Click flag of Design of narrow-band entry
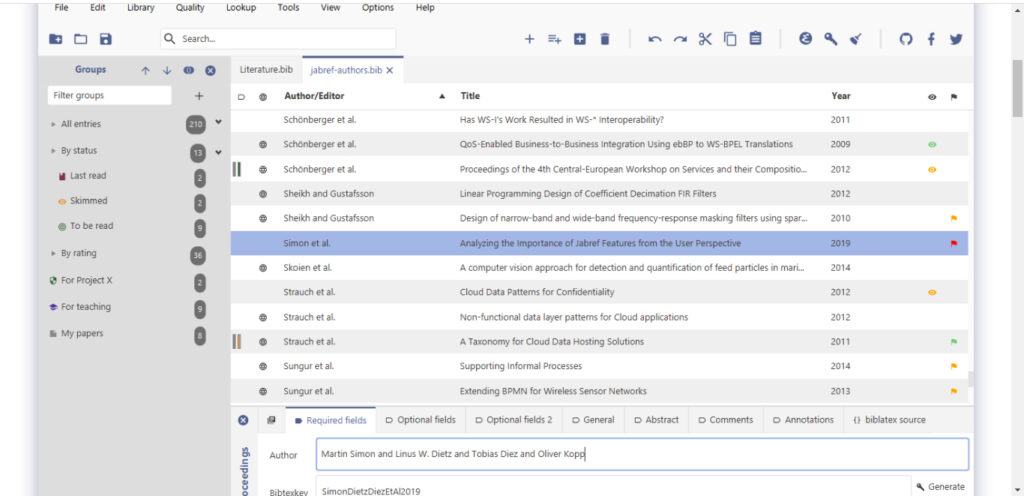 954,219
